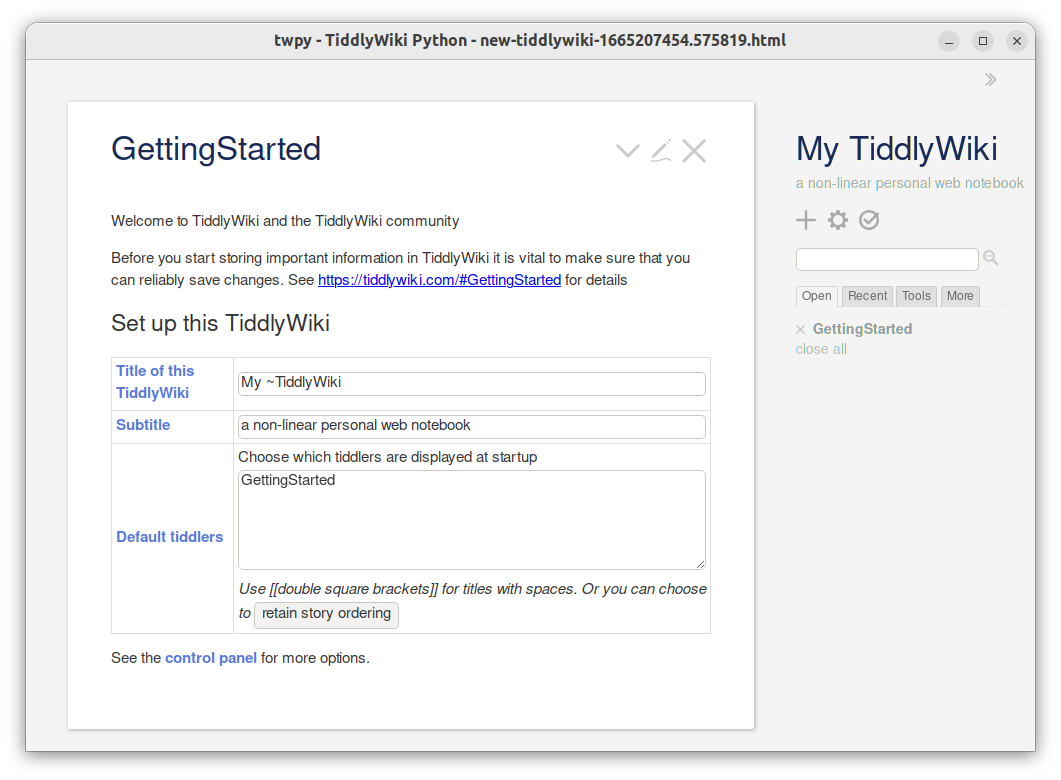Create a new tiddler with plus icon
The height and width of the screenshot is (780, 1061).
tap(806, 220)
